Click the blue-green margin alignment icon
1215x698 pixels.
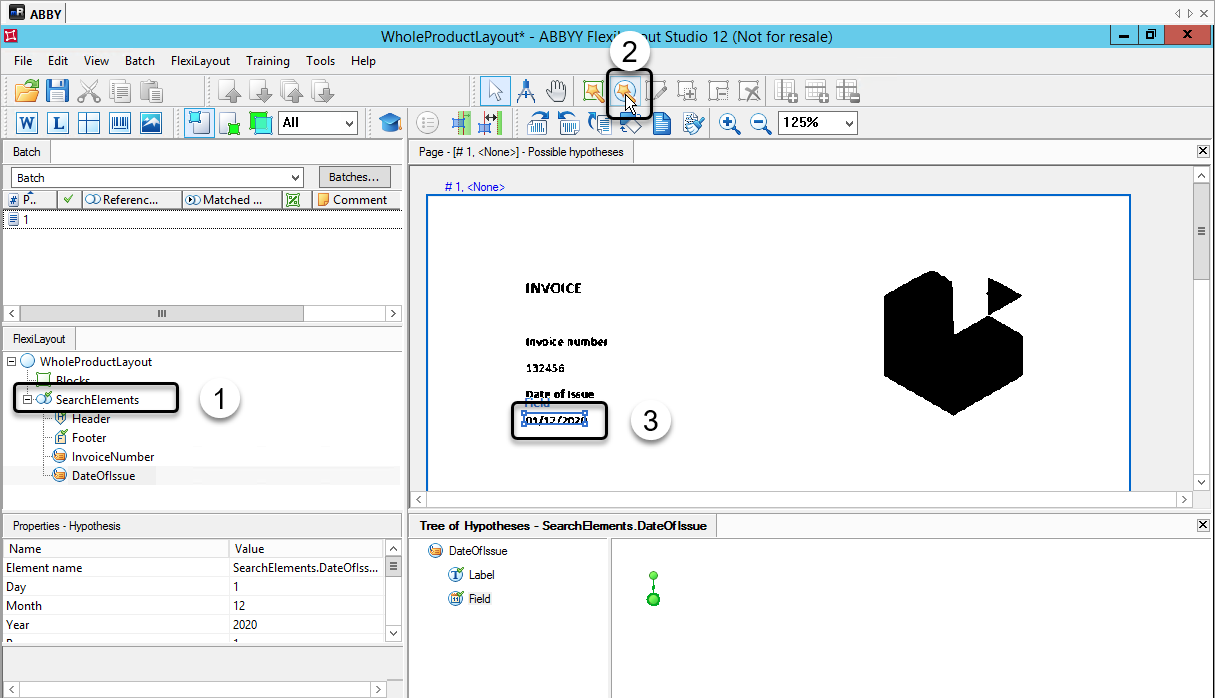pos(459,123)
